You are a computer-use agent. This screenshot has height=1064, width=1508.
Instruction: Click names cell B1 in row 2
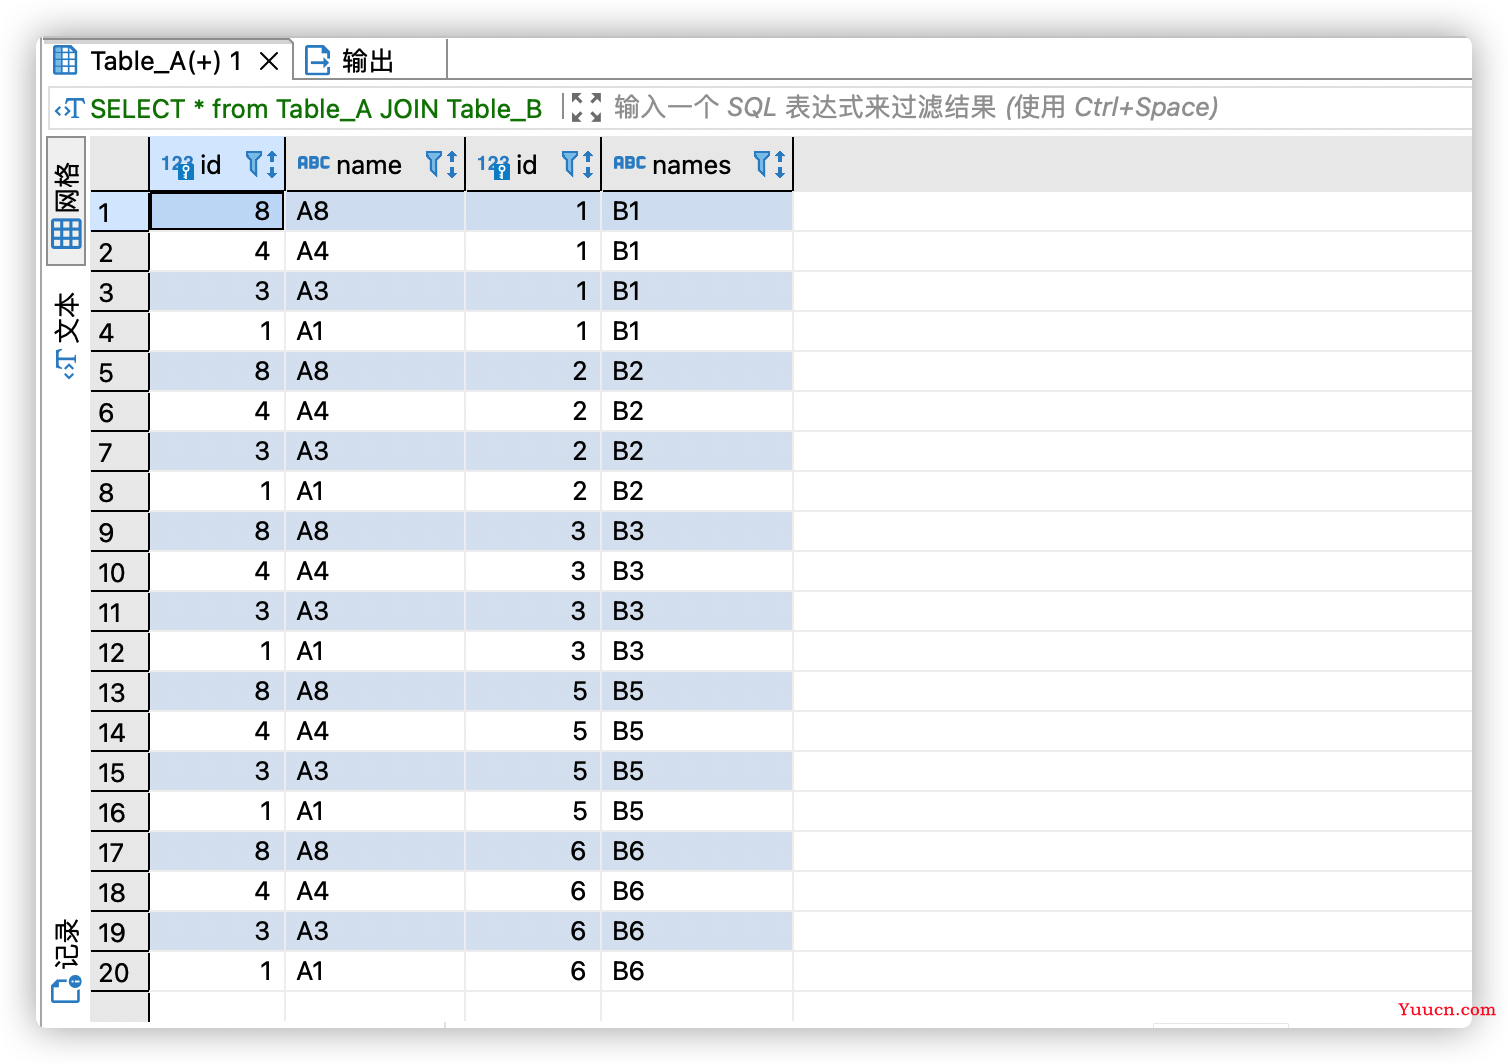coord(697,251)
